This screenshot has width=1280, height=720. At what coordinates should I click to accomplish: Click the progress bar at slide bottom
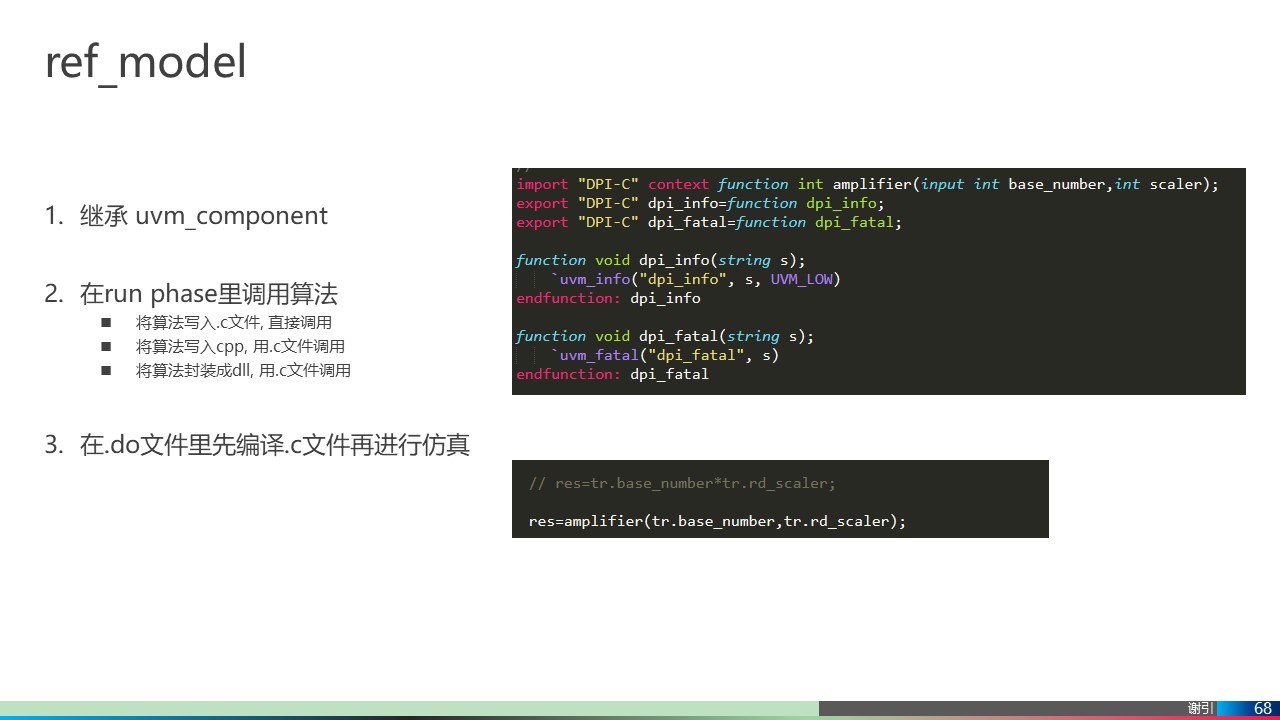pyautogui.click(x=400, y=715)
